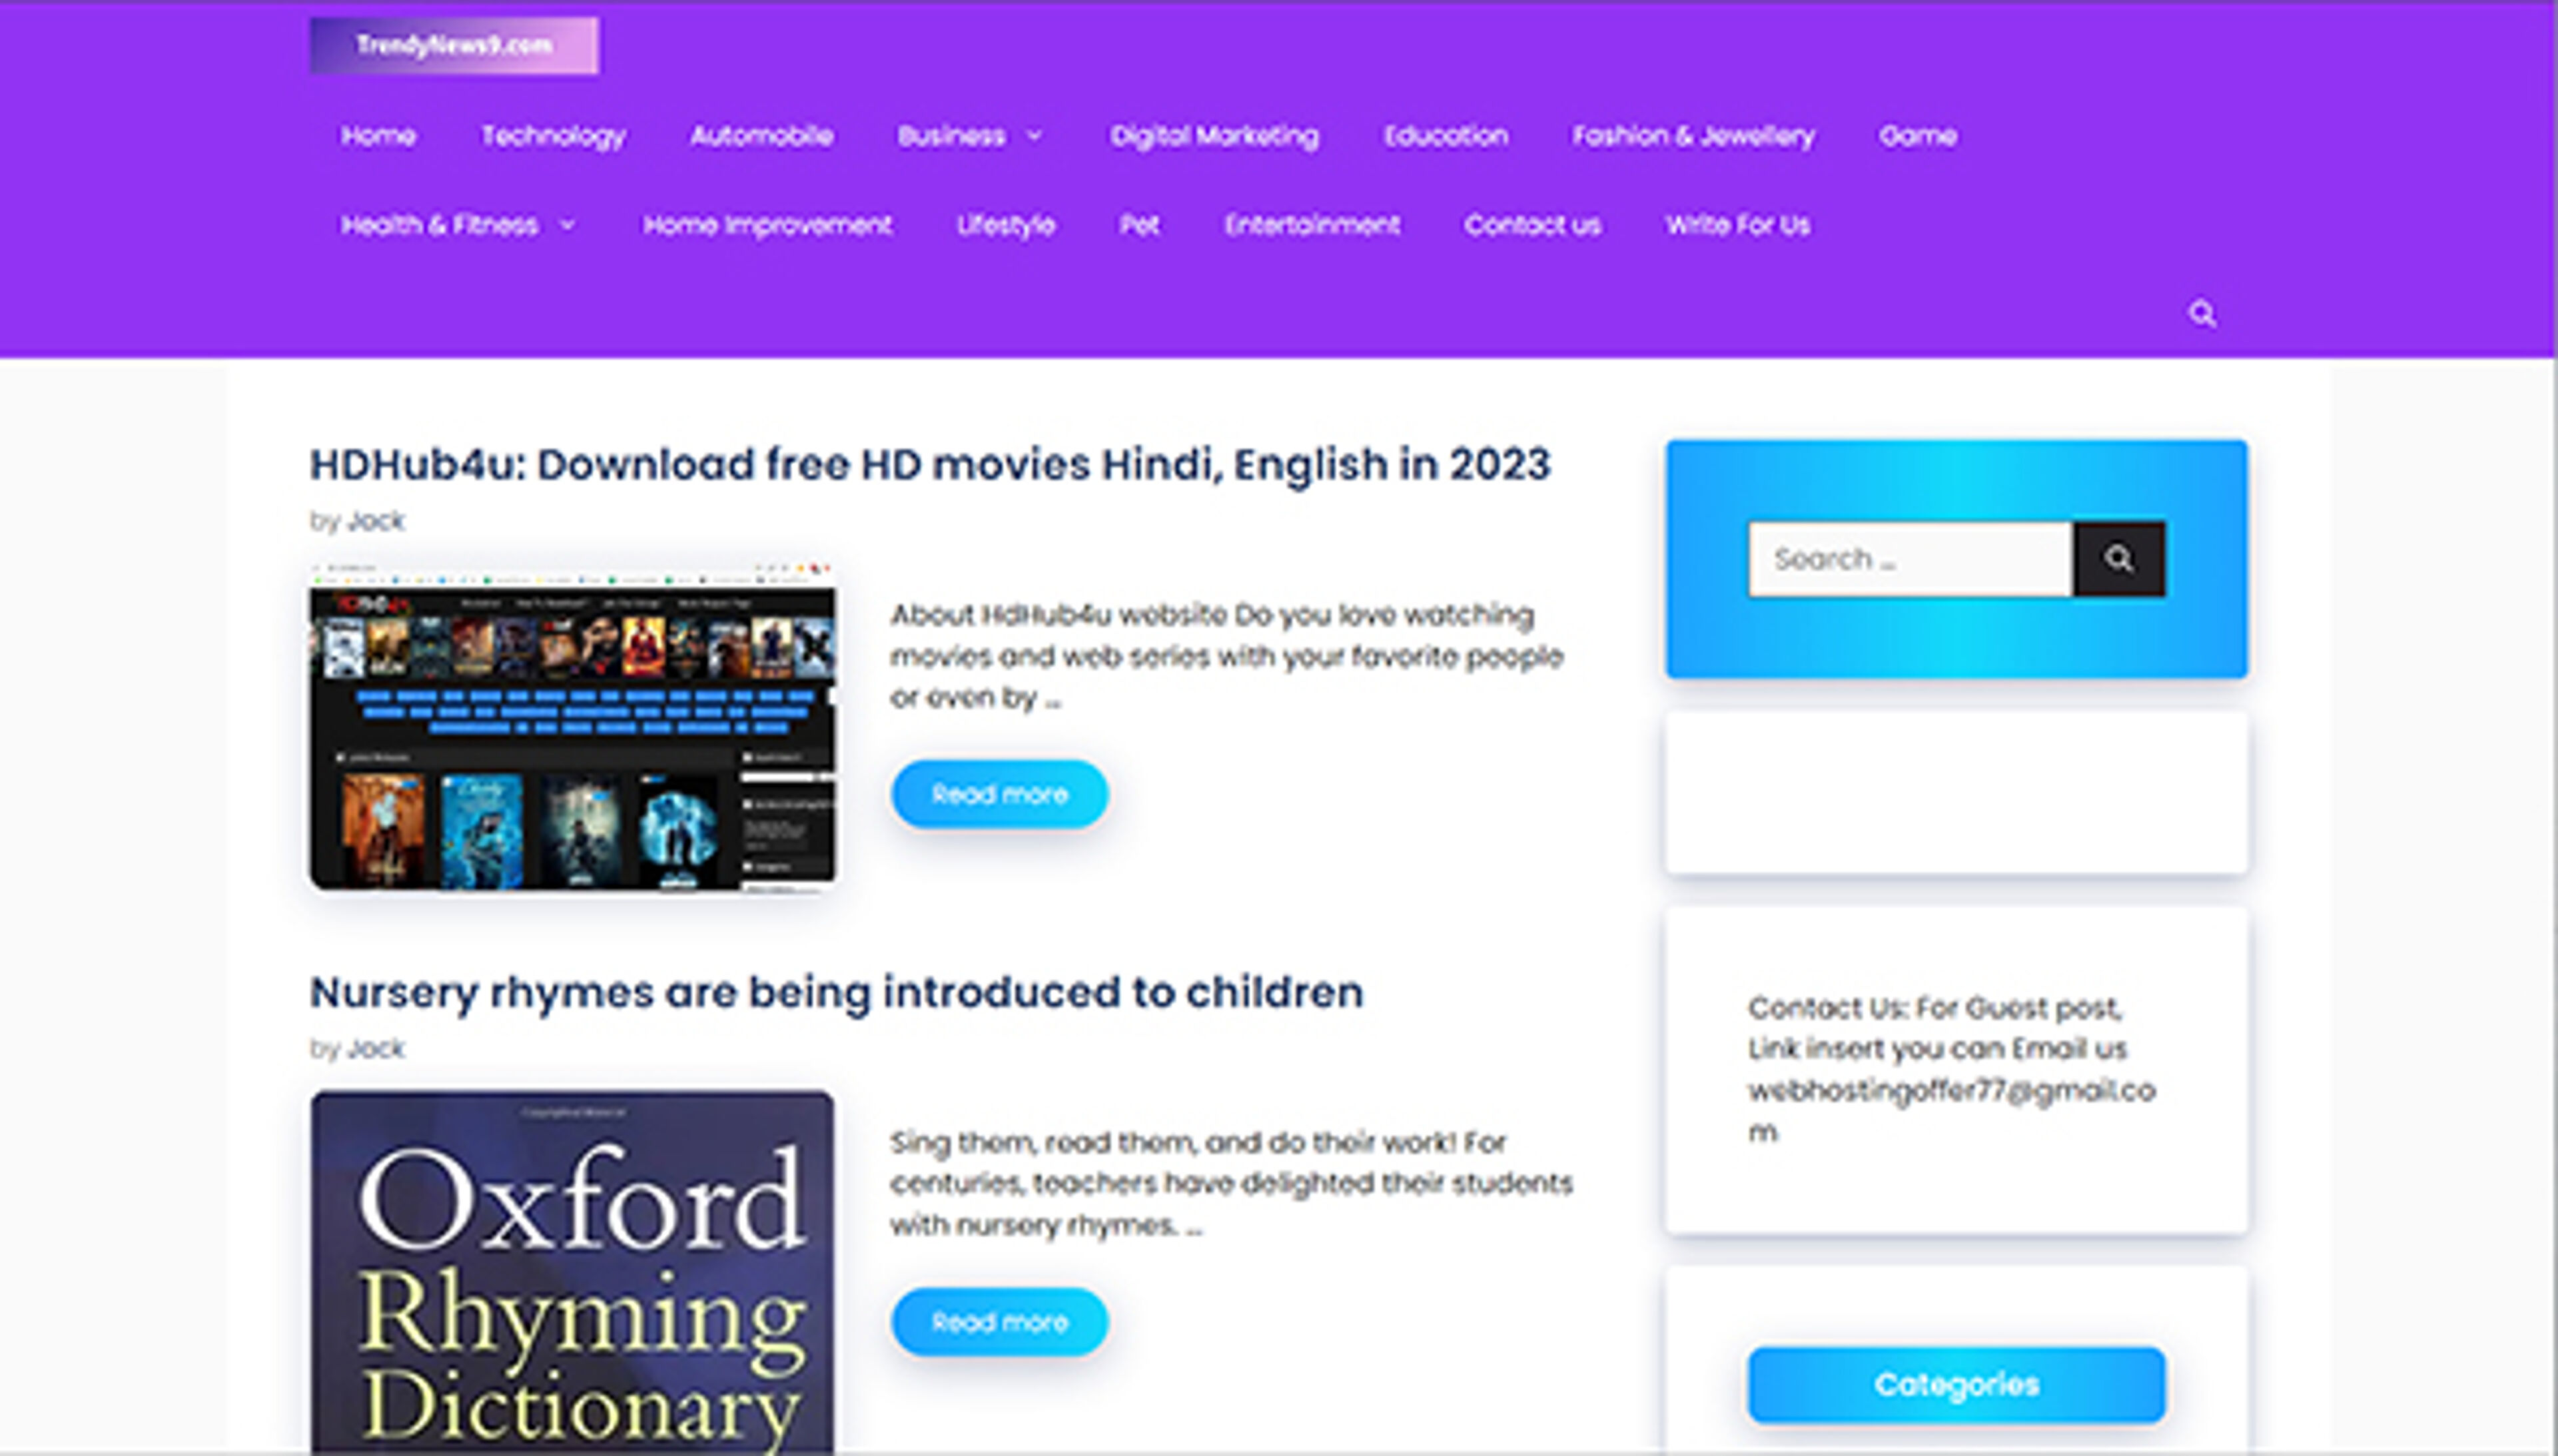2558x1456 pixels.
Task: Expand the Business menu dropdown arrow
Action: [1035, 136]
